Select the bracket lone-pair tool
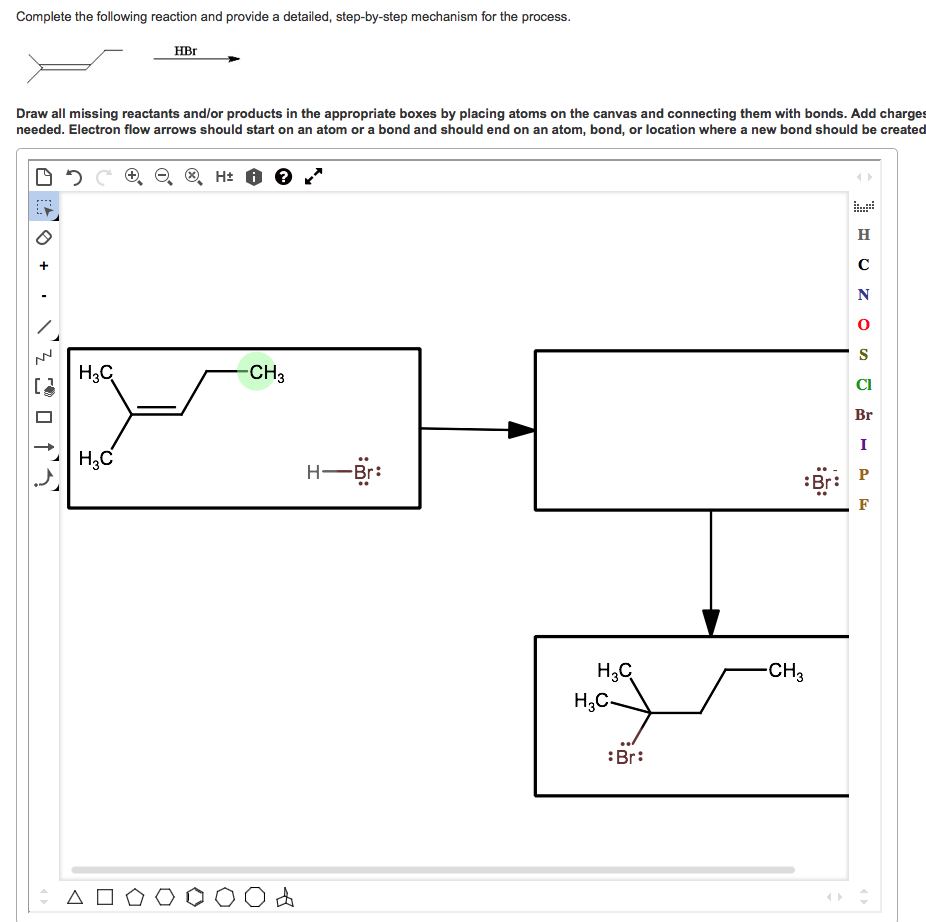 click(x=44, y=387)
